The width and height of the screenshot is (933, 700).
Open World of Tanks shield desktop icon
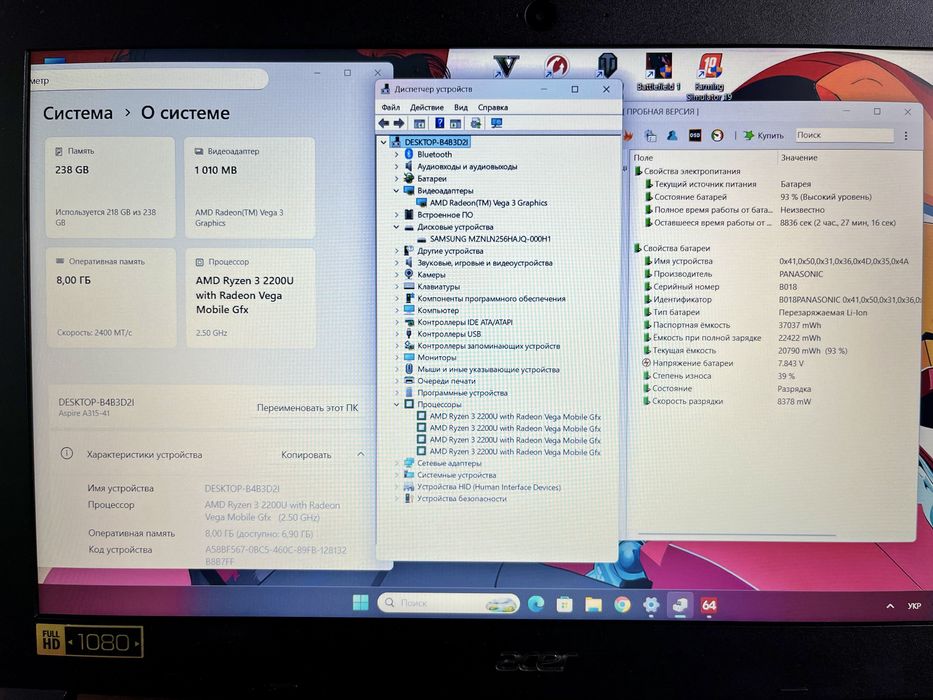(x=607, y=65)
